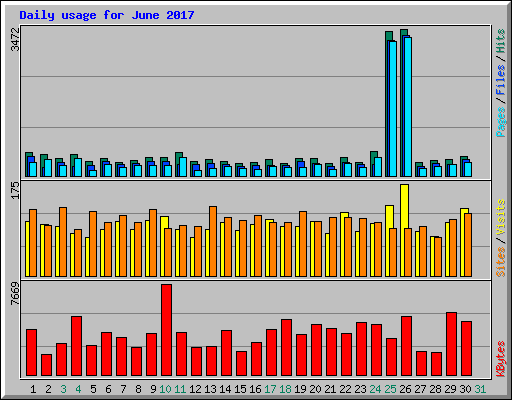
Task: Click the day 28 axis label
Action: click(435, 389)
